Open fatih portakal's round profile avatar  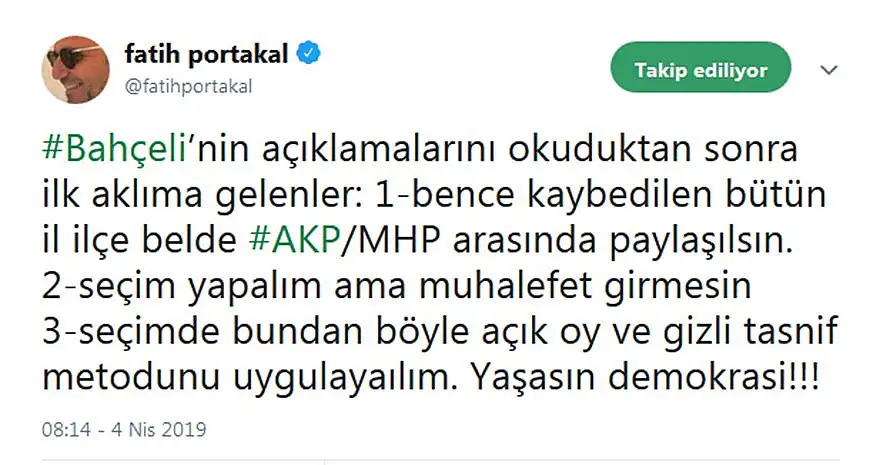[x=75, y=70]
